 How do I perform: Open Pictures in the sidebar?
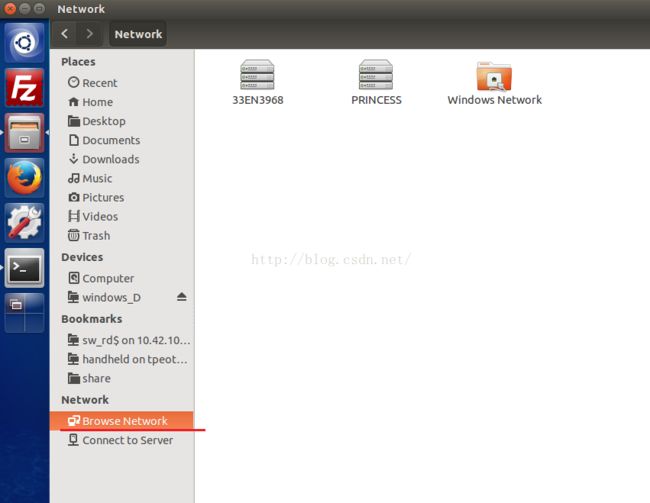pos(122,197)
